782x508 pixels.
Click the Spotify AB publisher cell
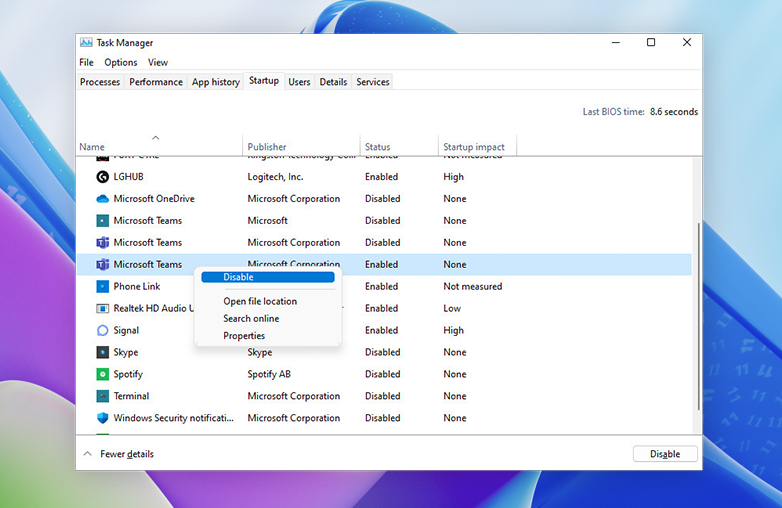pos(269,374)
